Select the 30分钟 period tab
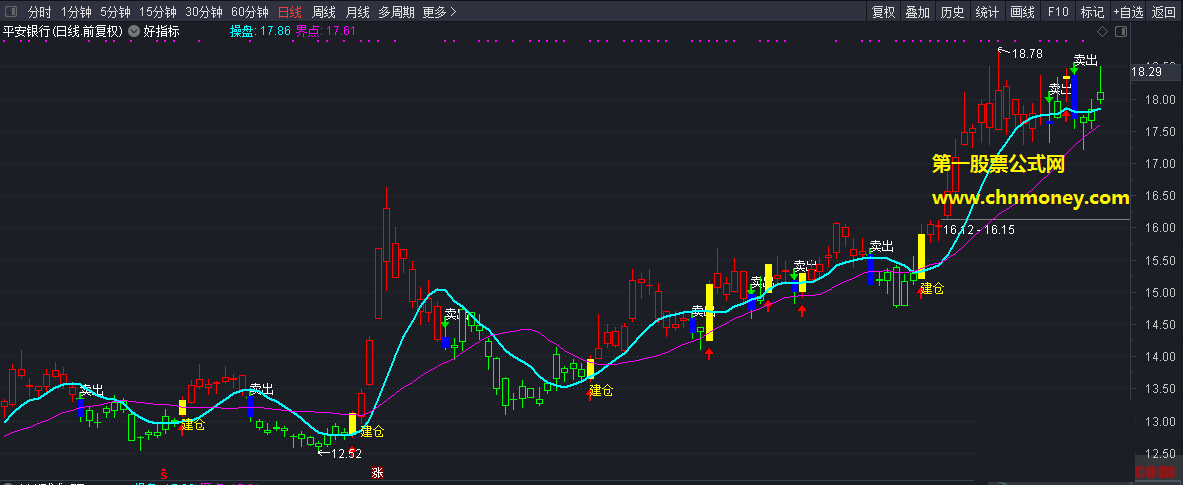 point(204,12)
